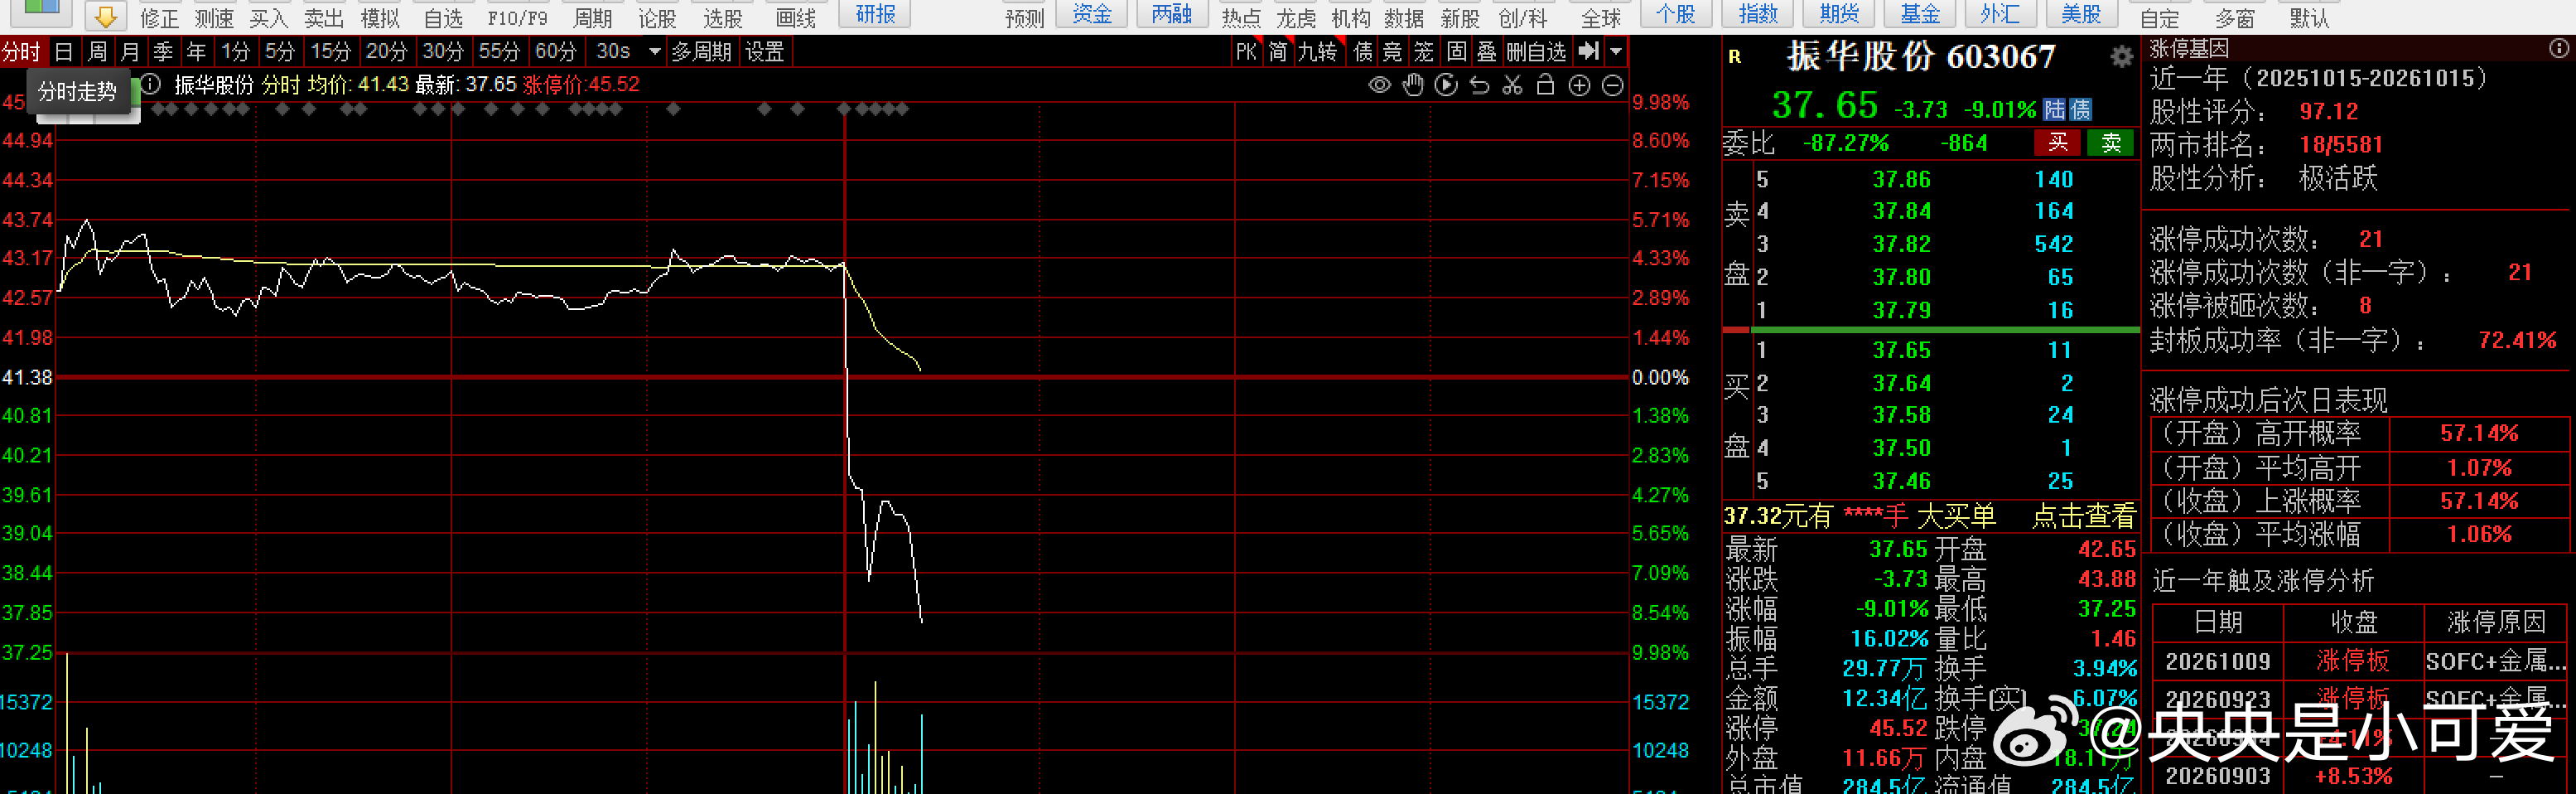Screen dimensions: 2576x794
Task: Click the replay playback icon
Action: pos(1446,85)
